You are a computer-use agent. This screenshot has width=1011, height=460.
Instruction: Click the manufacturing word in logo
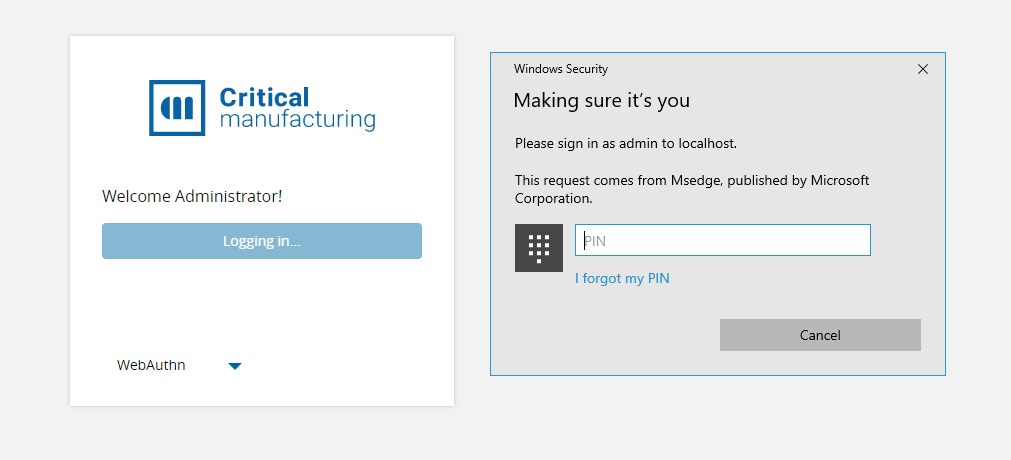[297, 120]
